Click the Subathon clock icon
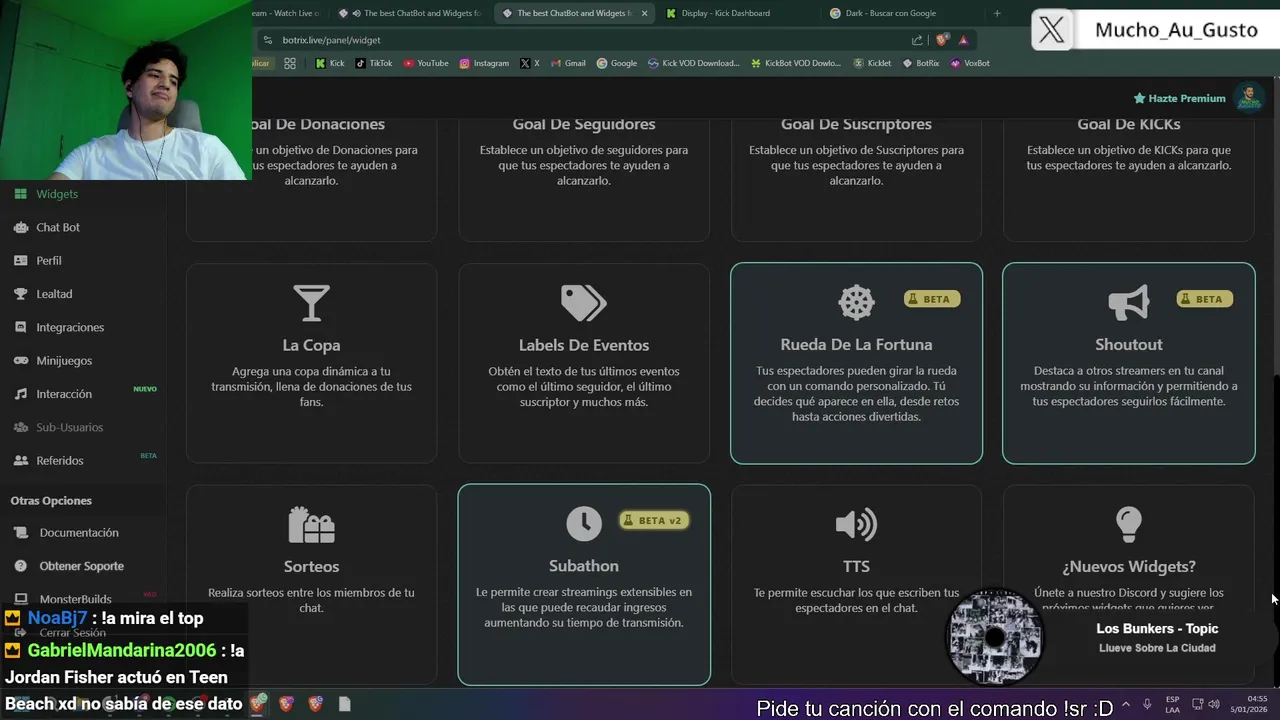 click(584, 523)
